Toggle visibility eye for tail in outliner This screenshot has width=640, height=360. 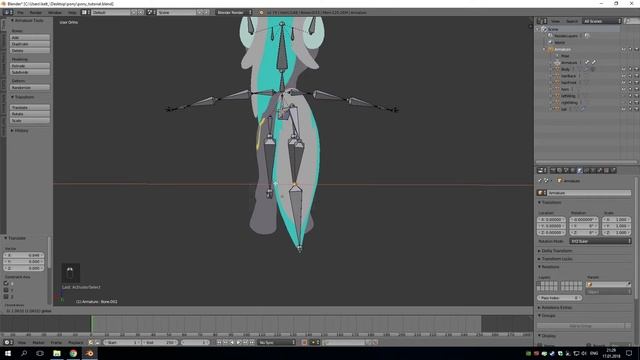(624, 109)
